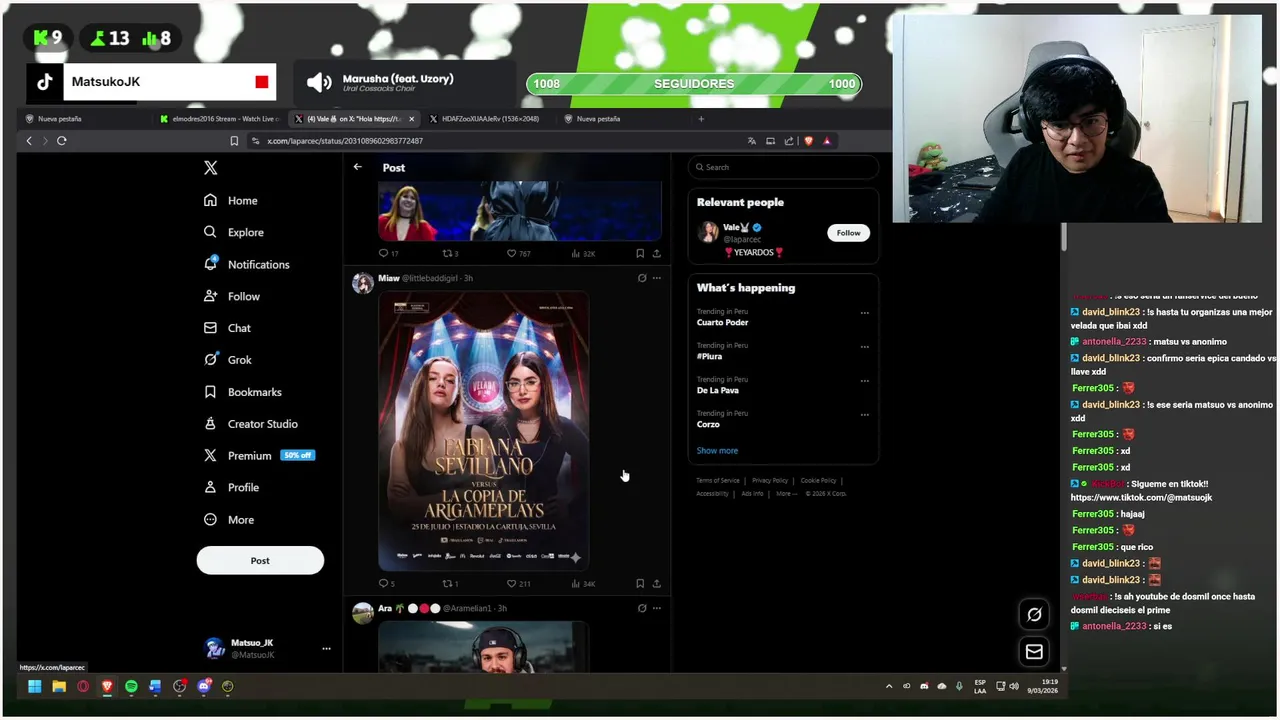1280x720 pixels.
Task: Repost the post with 3 reposts
Action: pos(448,253)
